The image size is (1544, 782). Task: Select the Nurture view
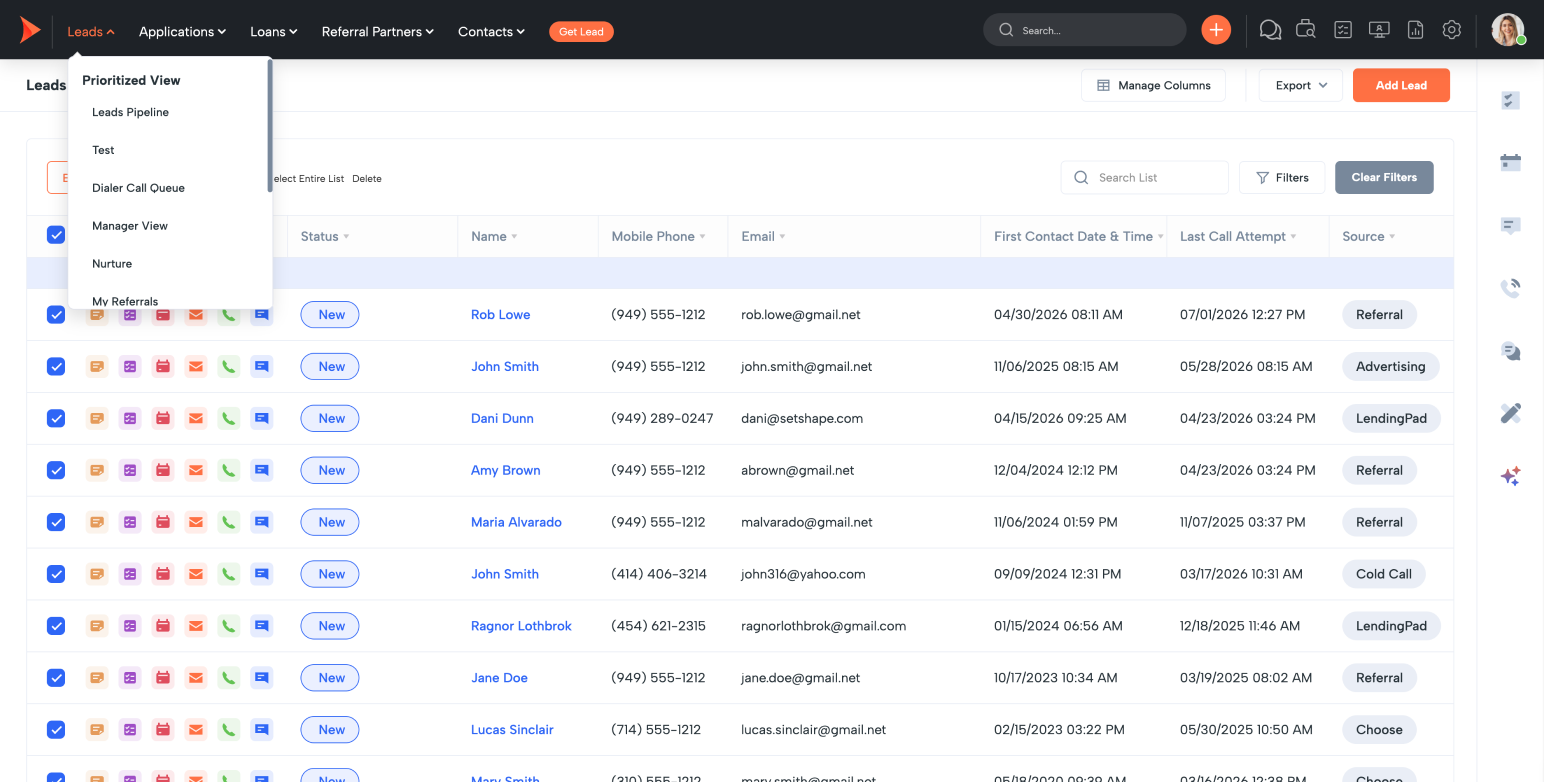pos(112,264)
